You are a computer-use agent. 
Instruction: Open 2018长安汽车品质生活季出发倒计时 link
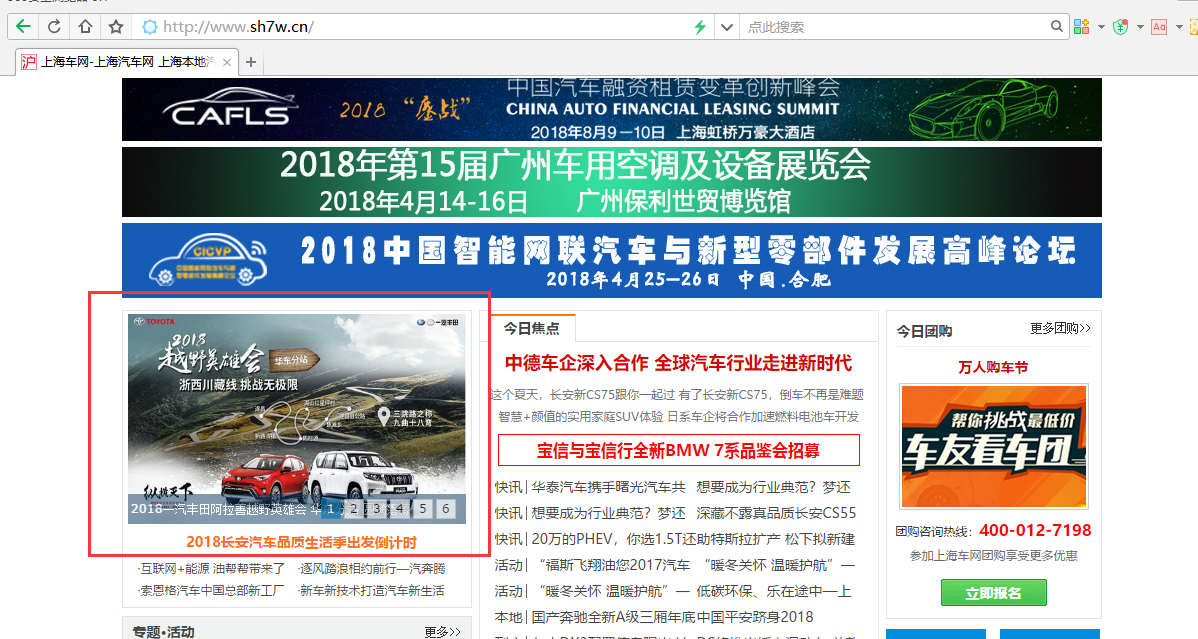301,543
